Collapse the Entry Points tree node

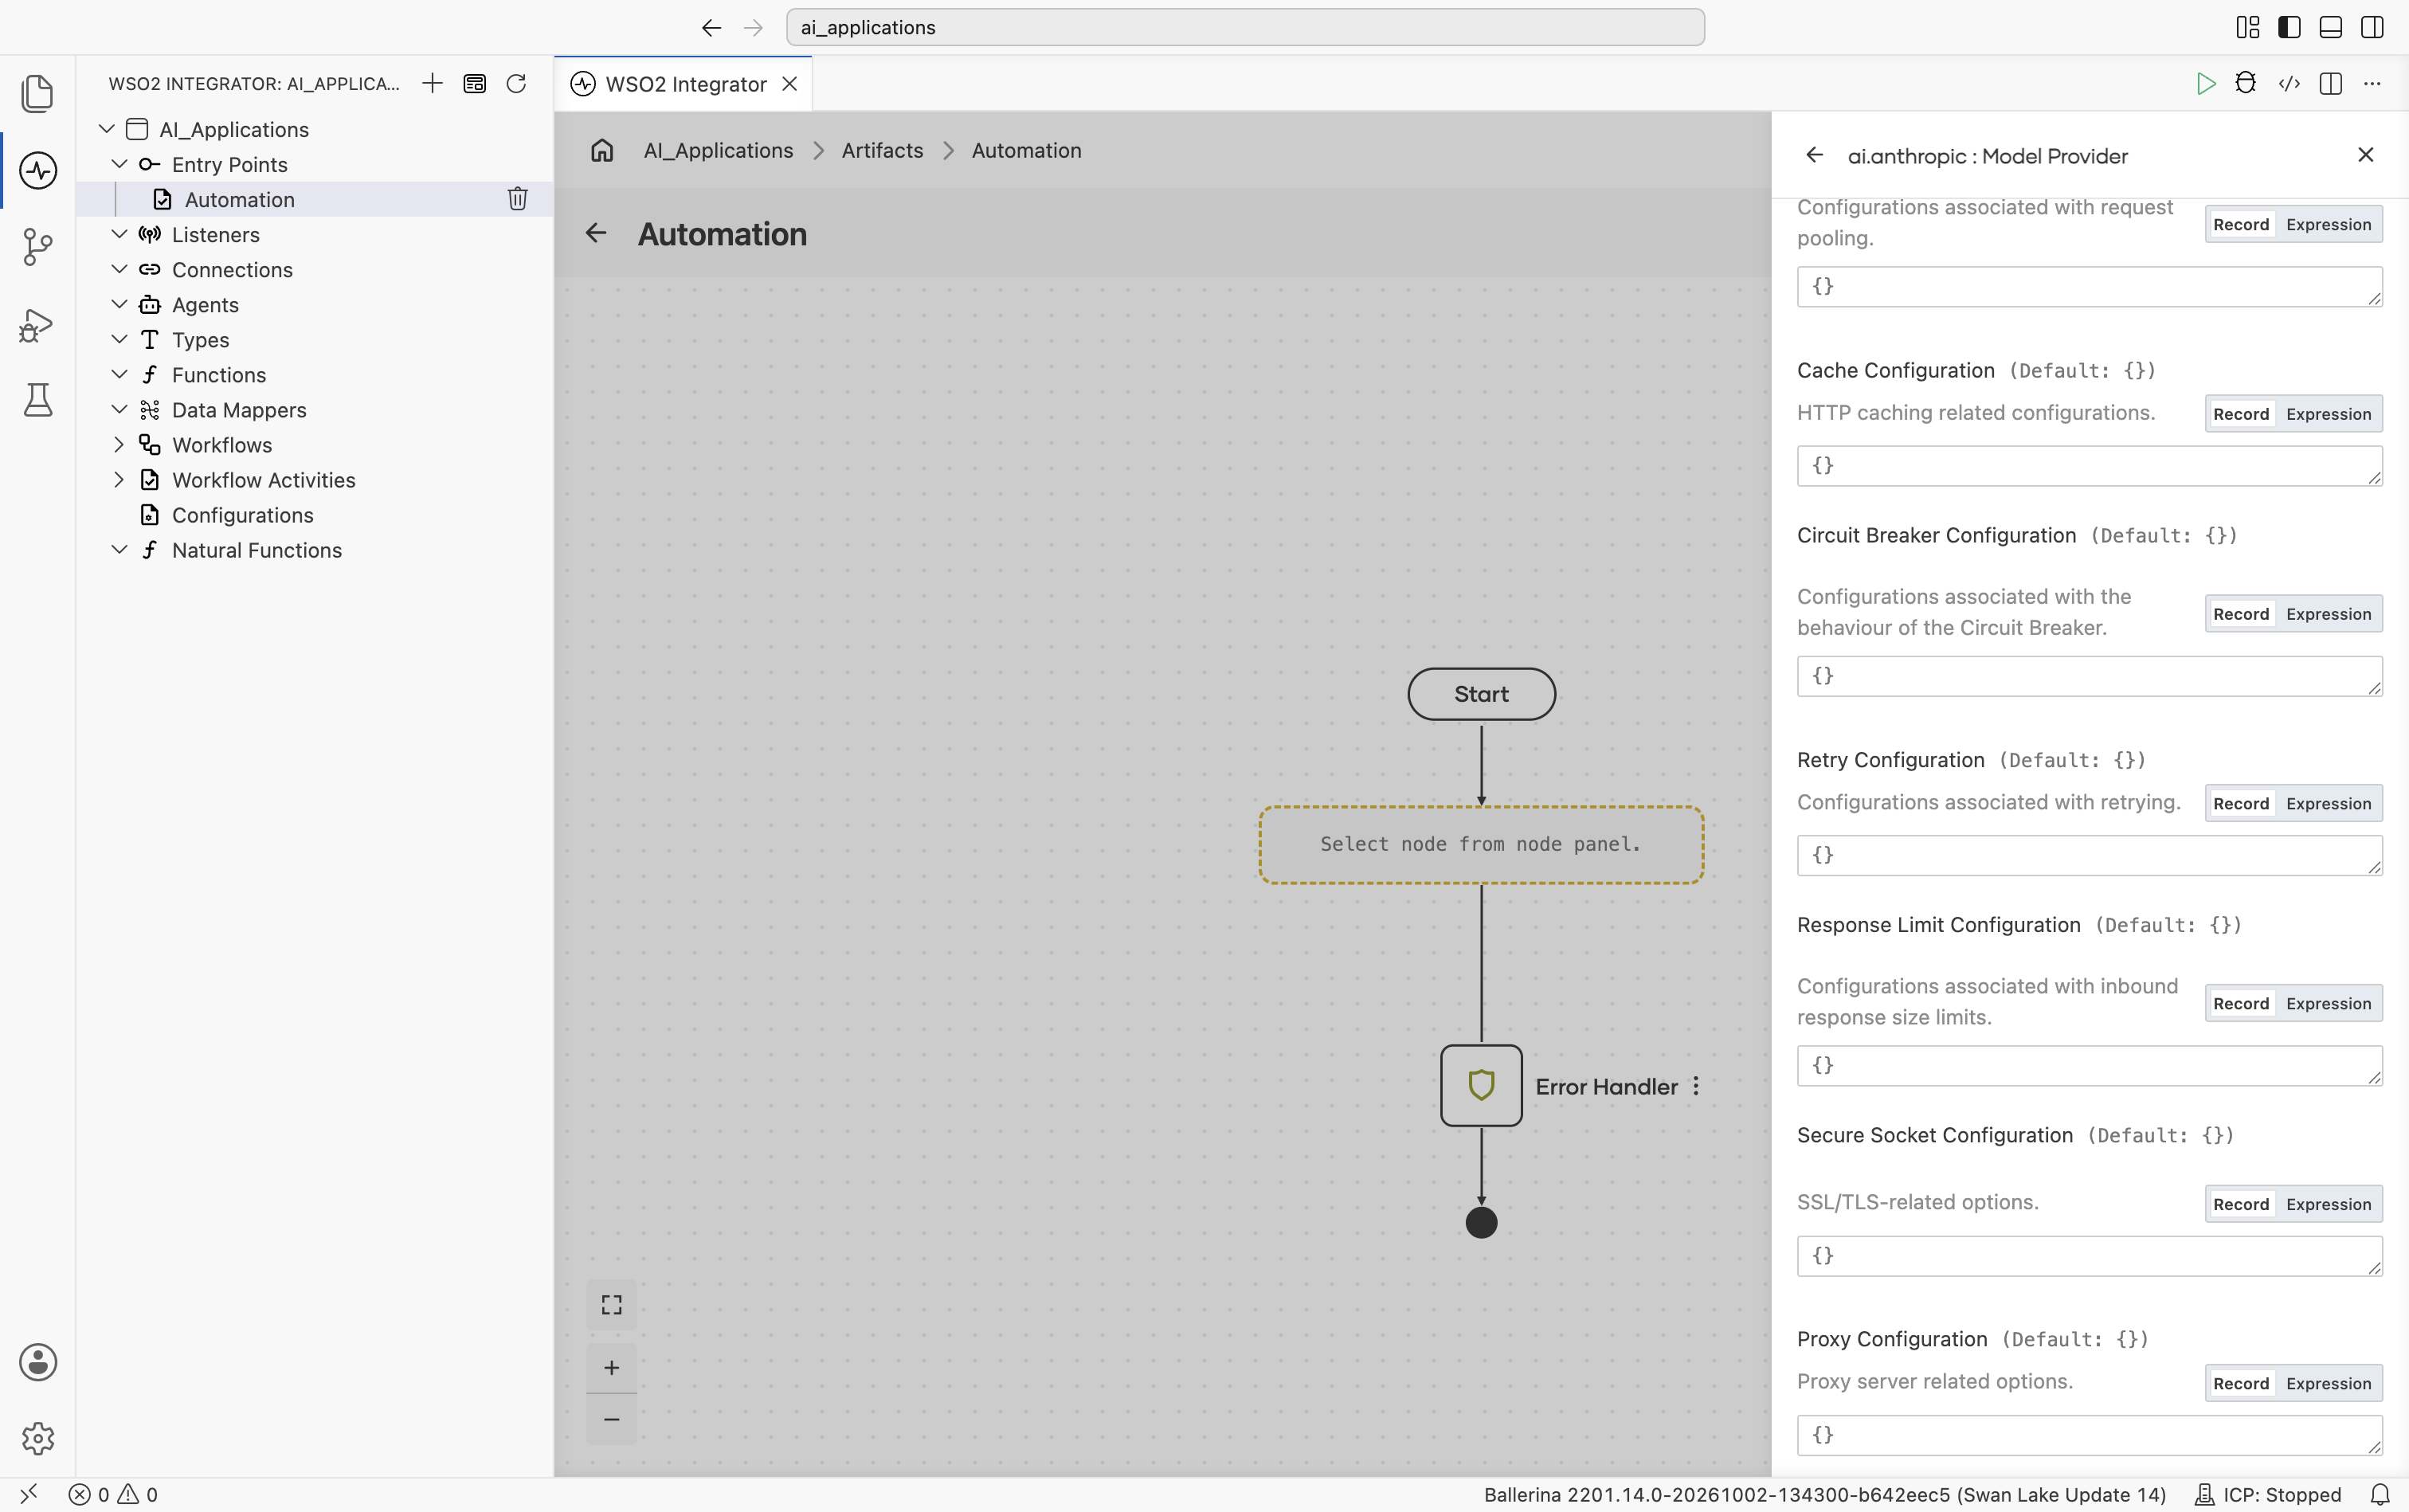click(x=119, y=164)
